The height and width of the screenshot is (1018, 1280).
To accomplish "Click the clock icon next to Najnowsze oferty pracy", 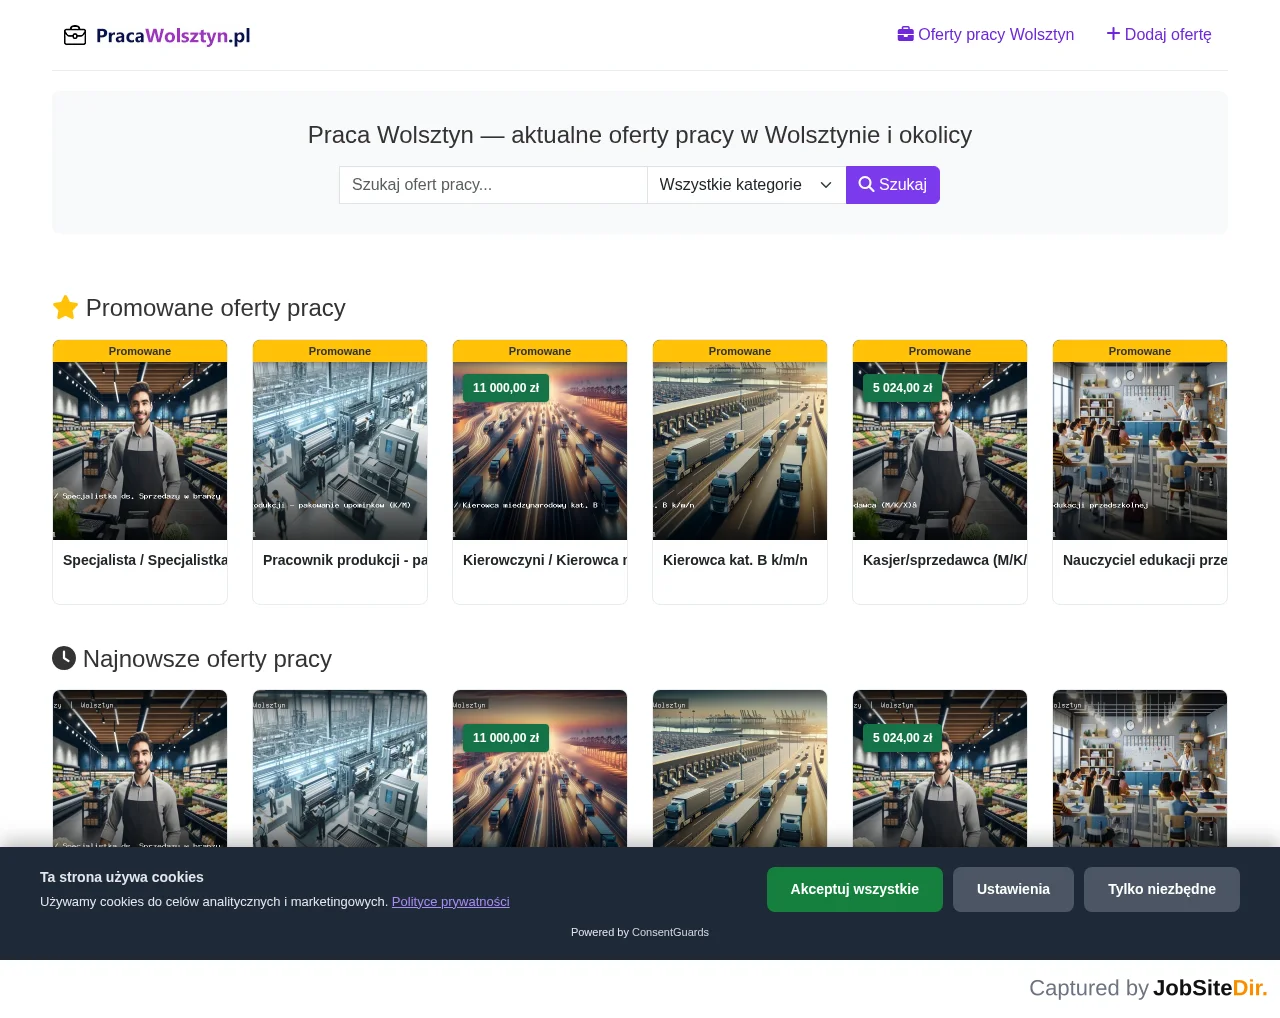I will pyautogui.click(x=64, y=658).
